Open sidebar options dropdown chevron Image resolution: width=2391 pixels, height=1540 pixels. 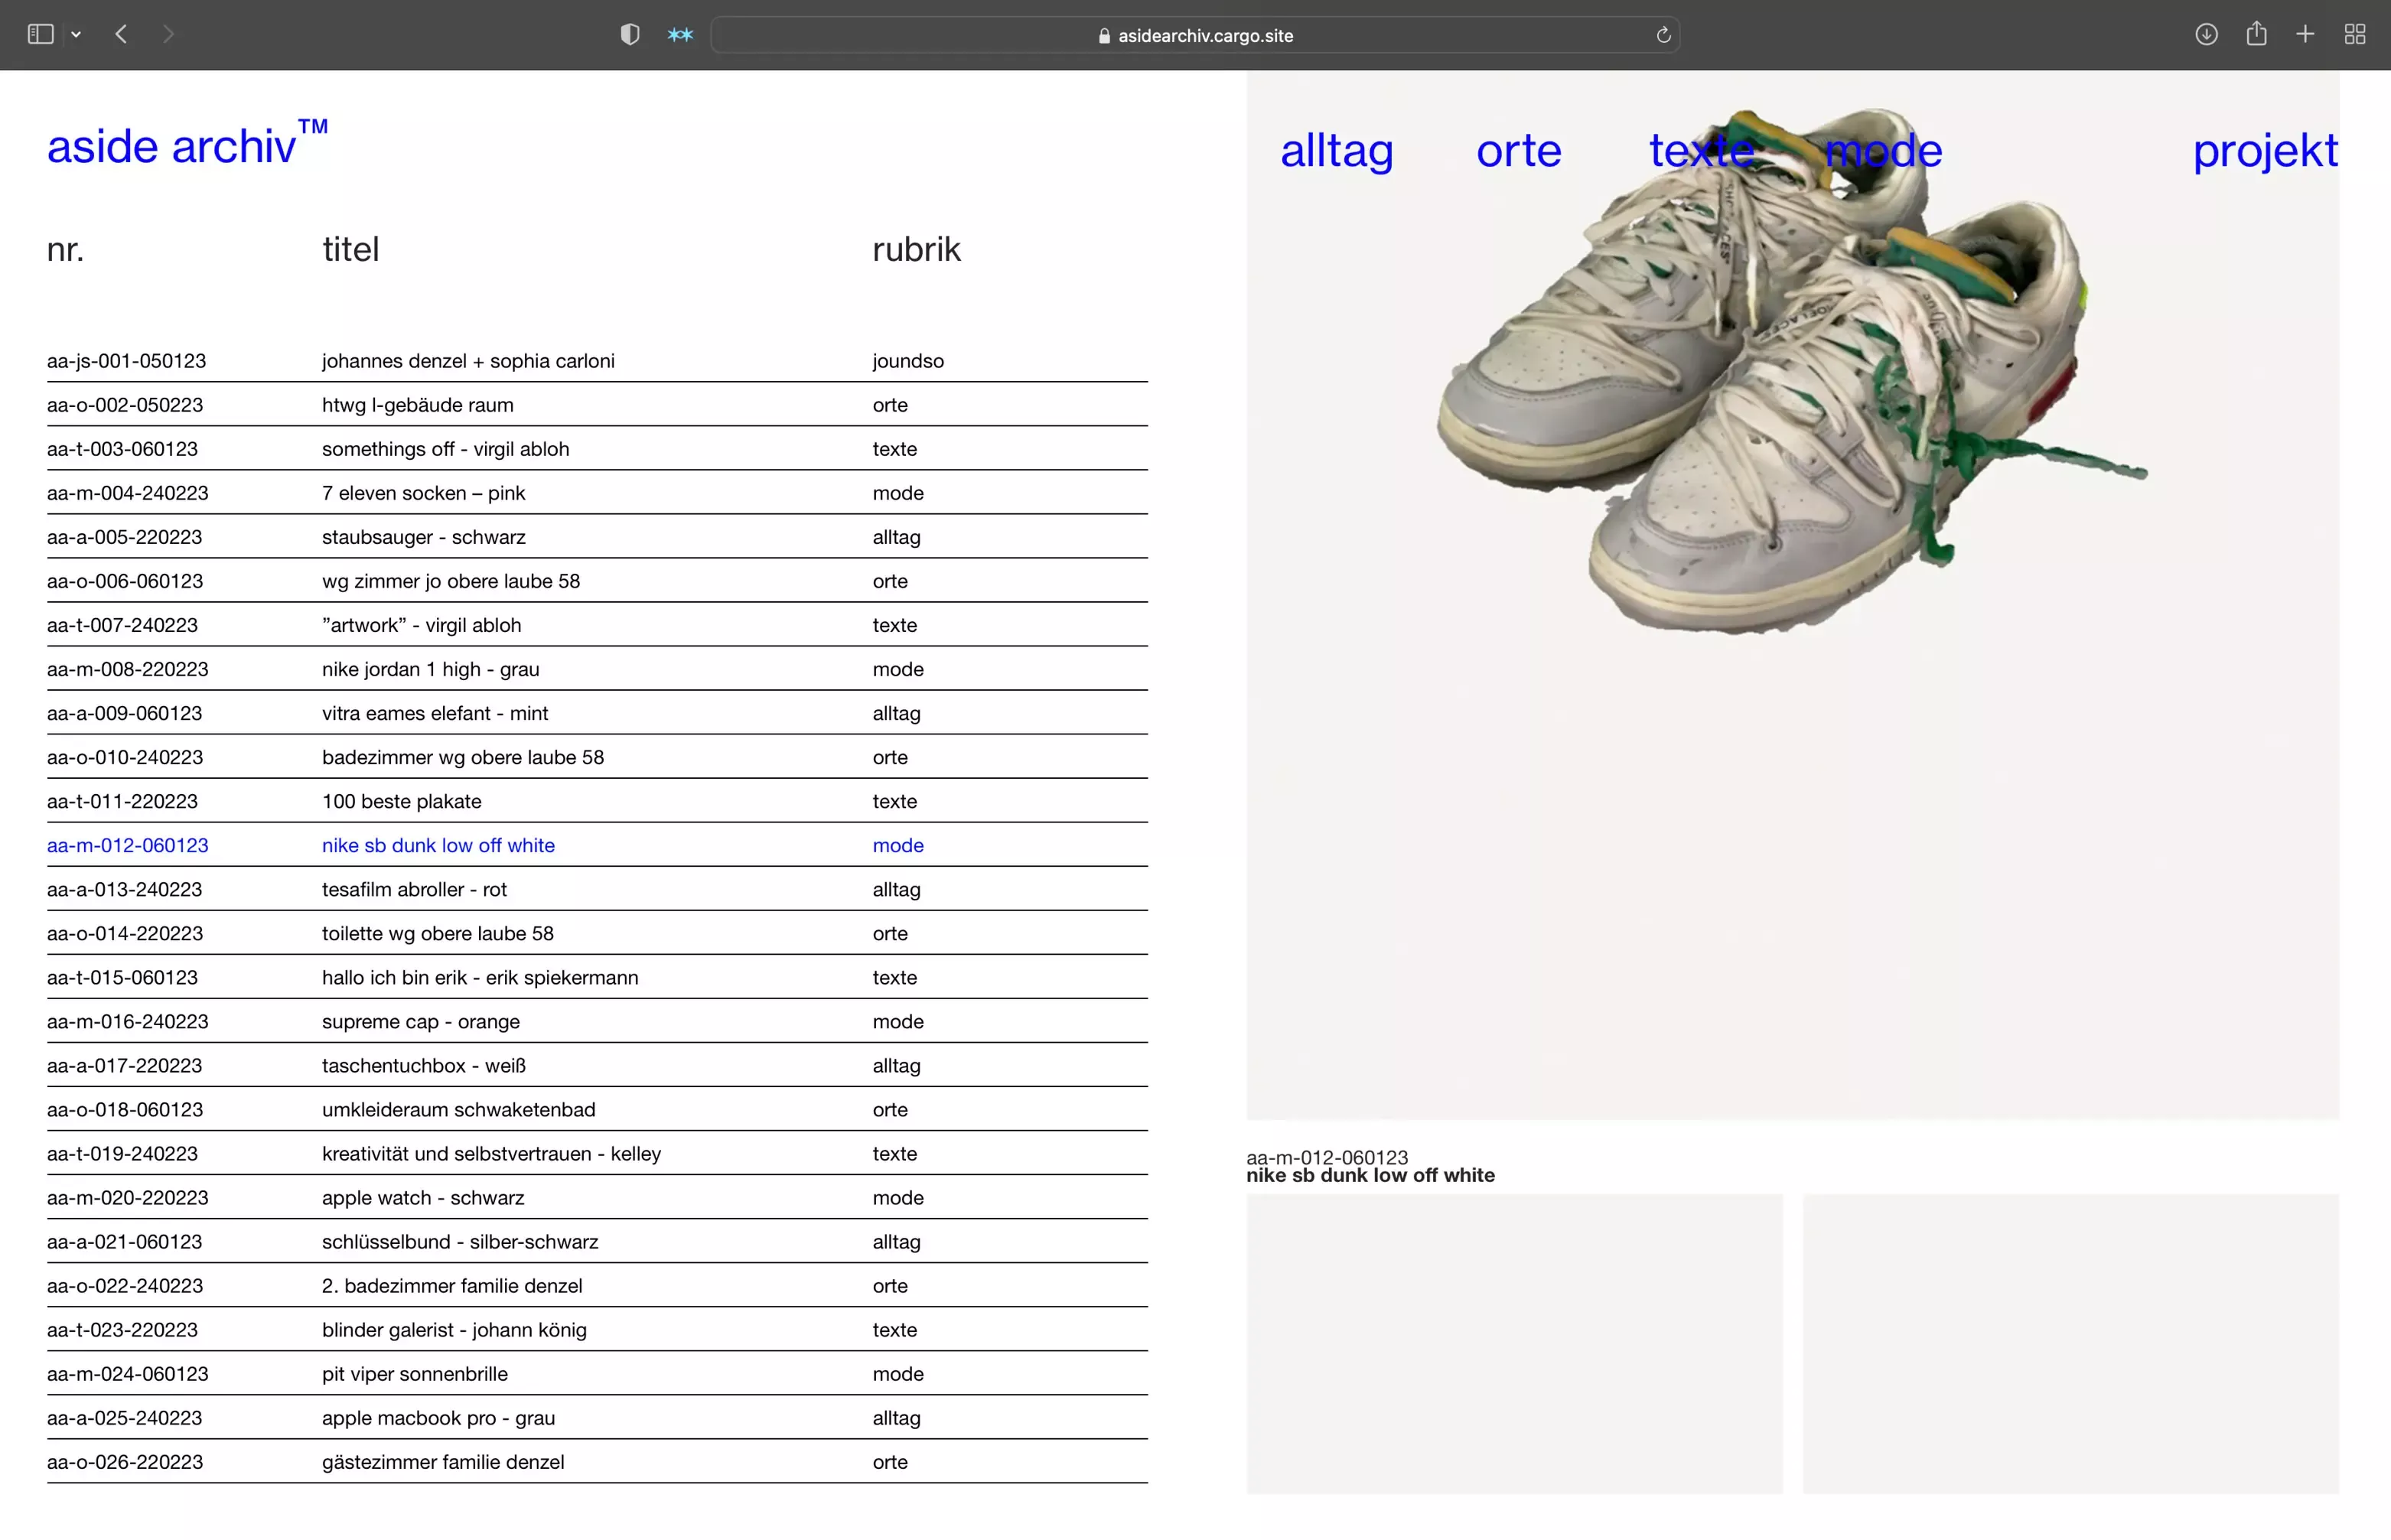point(76,35)
